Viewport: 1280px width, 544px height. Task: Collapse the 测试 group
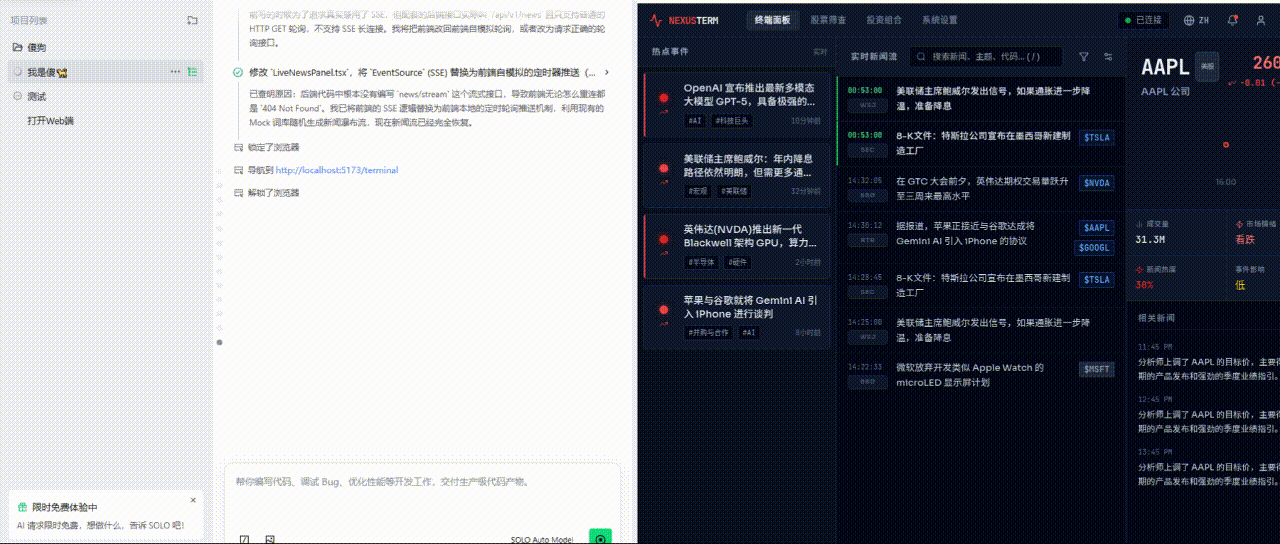point(17,96)
